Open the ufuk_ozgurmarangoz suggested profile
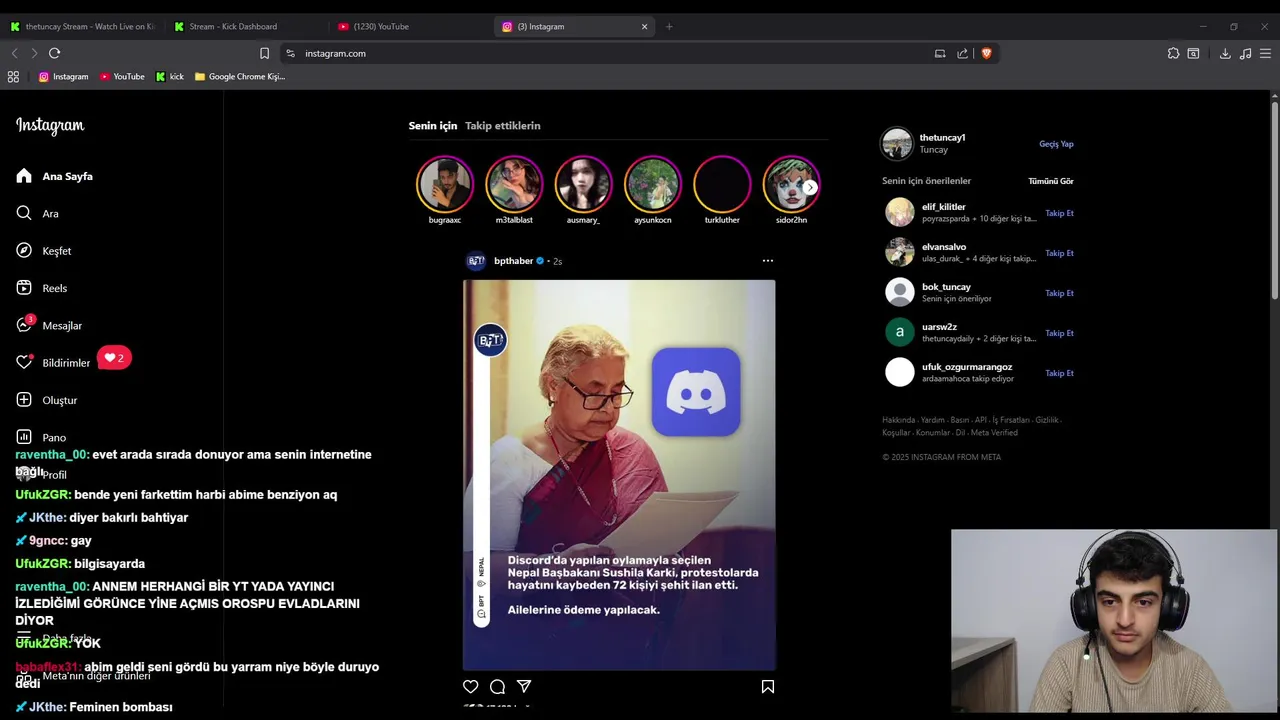Viewport: 1280px width, 720px height. (966, 367)
